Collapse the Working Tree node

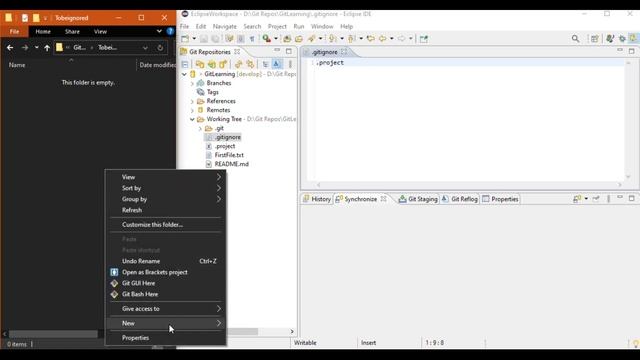pyautogui.click(x=192, y=119)
